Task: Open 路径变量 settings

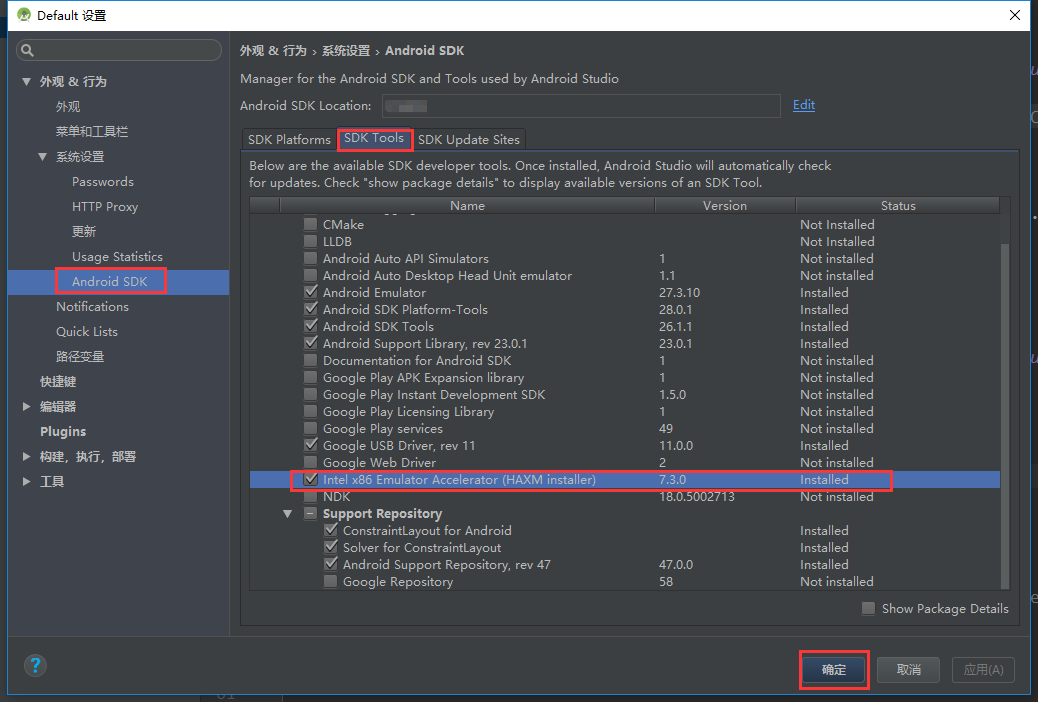Action: pos(80,357)
